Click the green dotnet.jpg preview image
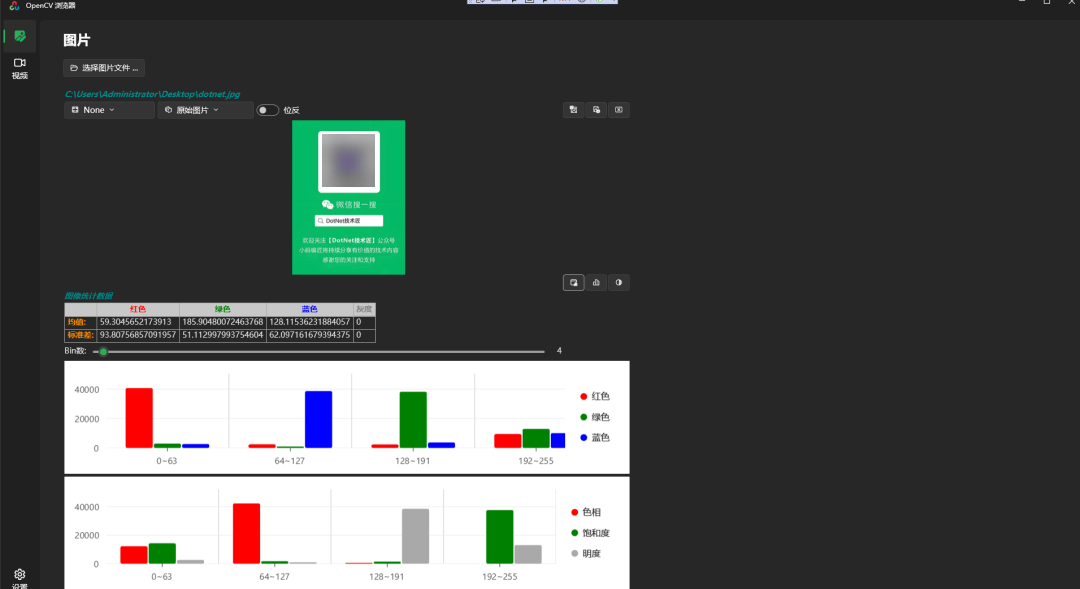Viewport: 1080px width, 589px height. tap(349, 198)
